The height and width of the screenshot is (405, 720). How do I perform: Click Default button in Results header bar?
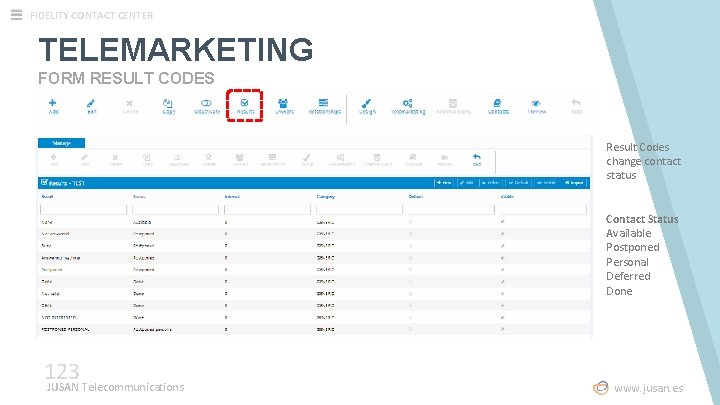(x=518, y=183)
